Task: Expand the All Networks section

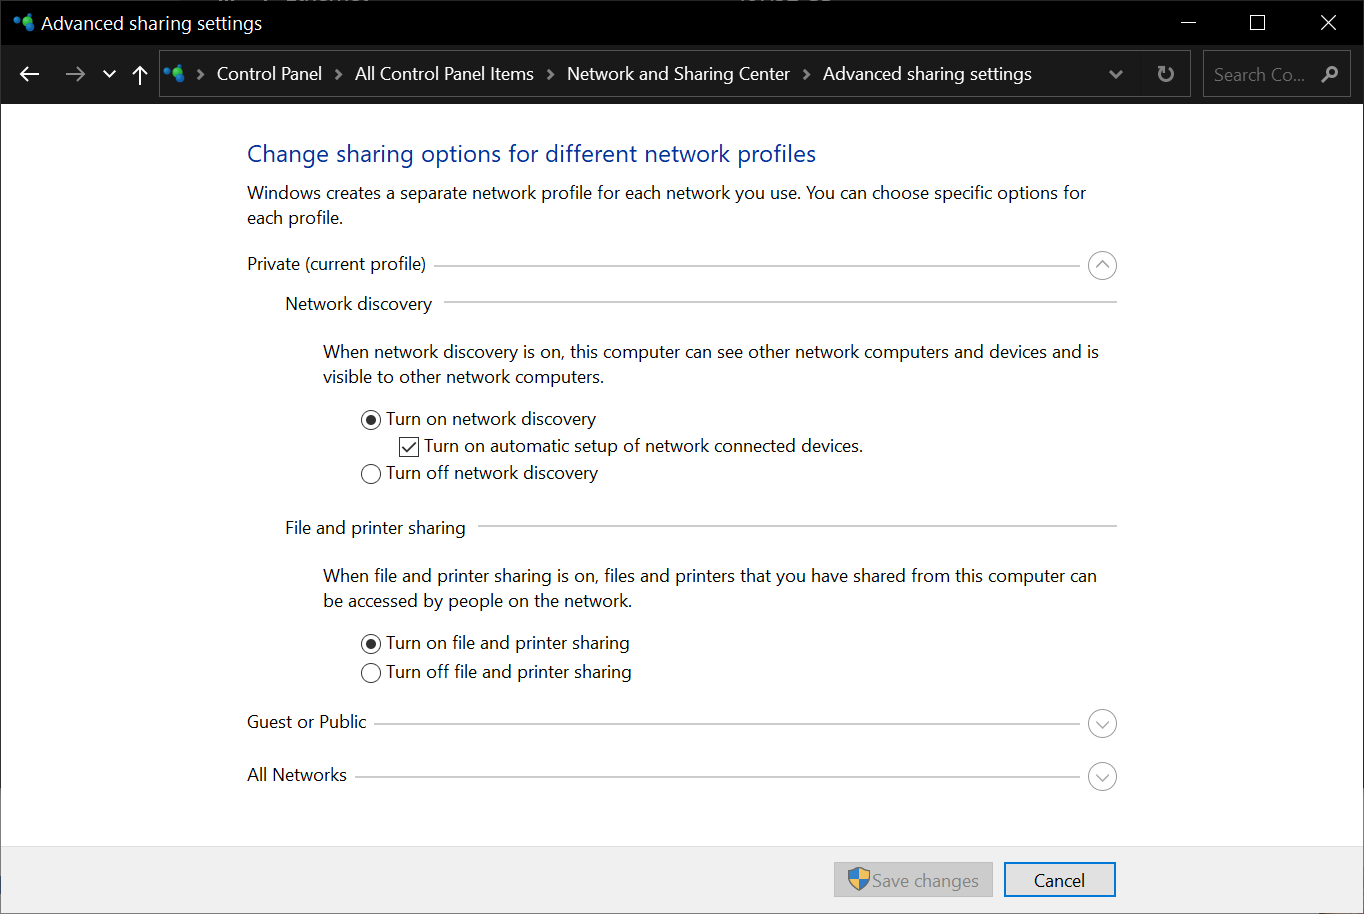Action: click(1102, 777)
